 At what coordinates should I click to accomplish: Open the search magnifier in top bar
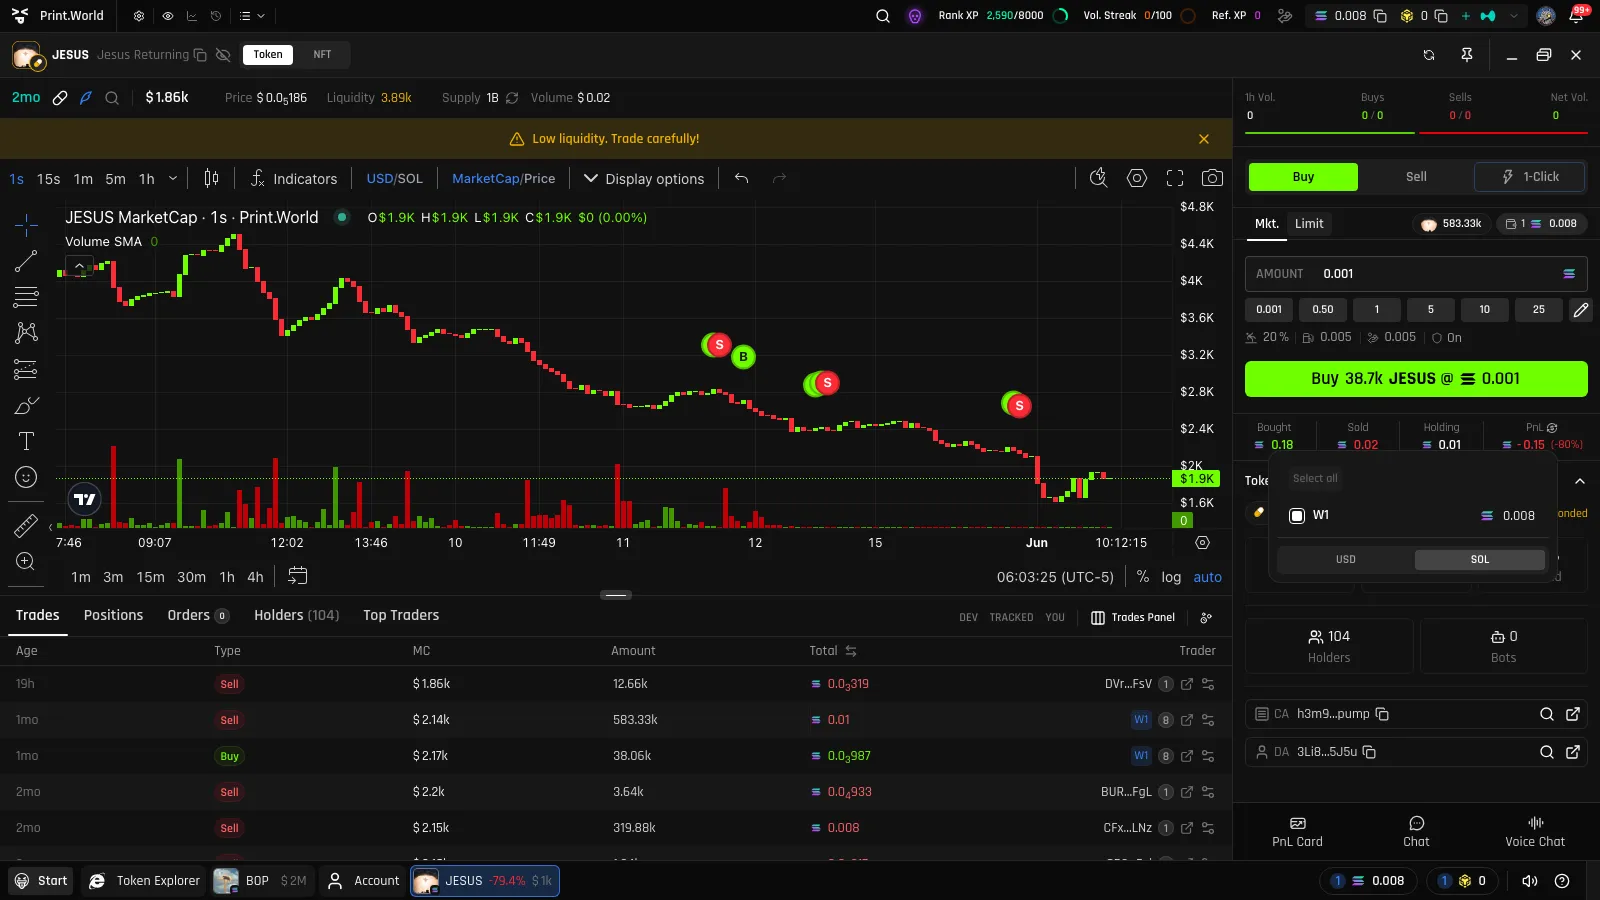point(883,16)
